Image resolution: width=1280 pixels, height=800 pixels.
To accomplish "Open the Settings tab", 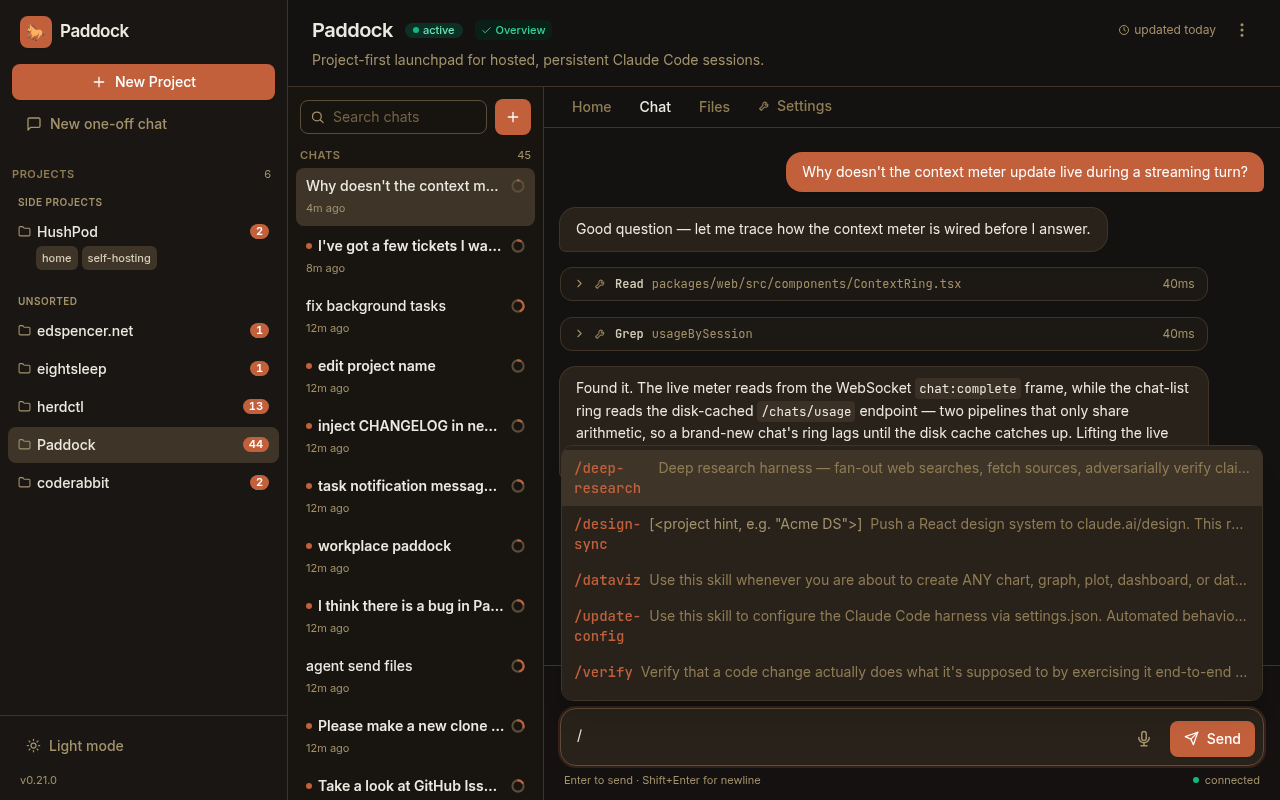I will tap(795, 106).
